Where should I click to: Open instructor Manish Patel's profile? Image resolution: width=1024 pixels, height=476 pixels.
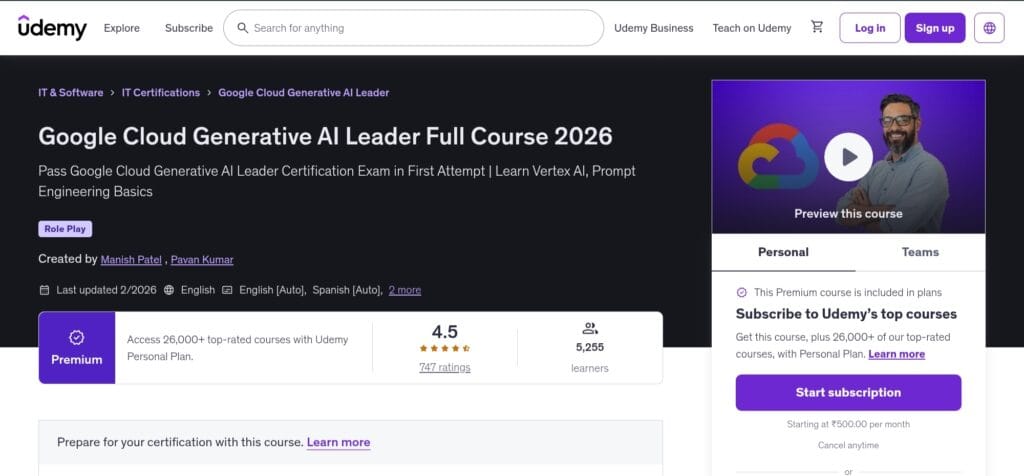[131, 259]
